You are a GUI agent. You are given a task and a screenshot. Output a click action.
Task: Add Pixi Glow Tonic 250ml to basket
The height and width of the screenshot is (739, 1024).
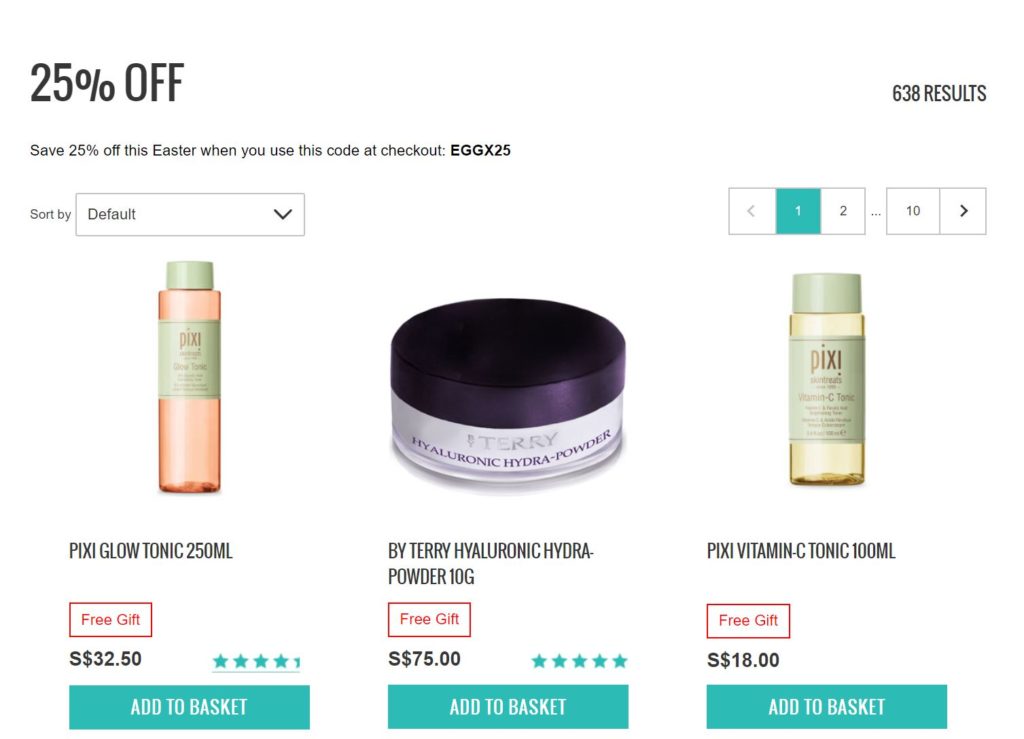(189, 707)
